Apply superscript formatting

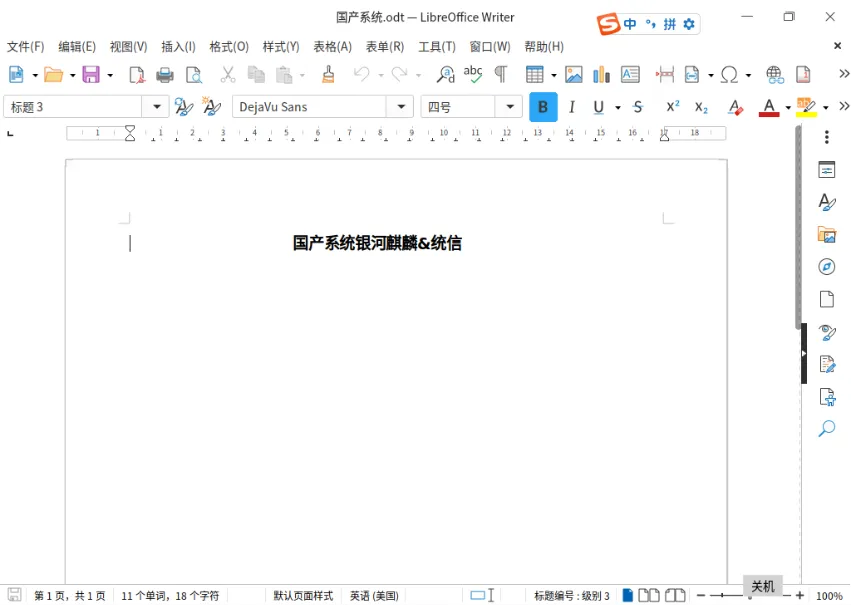point(672,107)
